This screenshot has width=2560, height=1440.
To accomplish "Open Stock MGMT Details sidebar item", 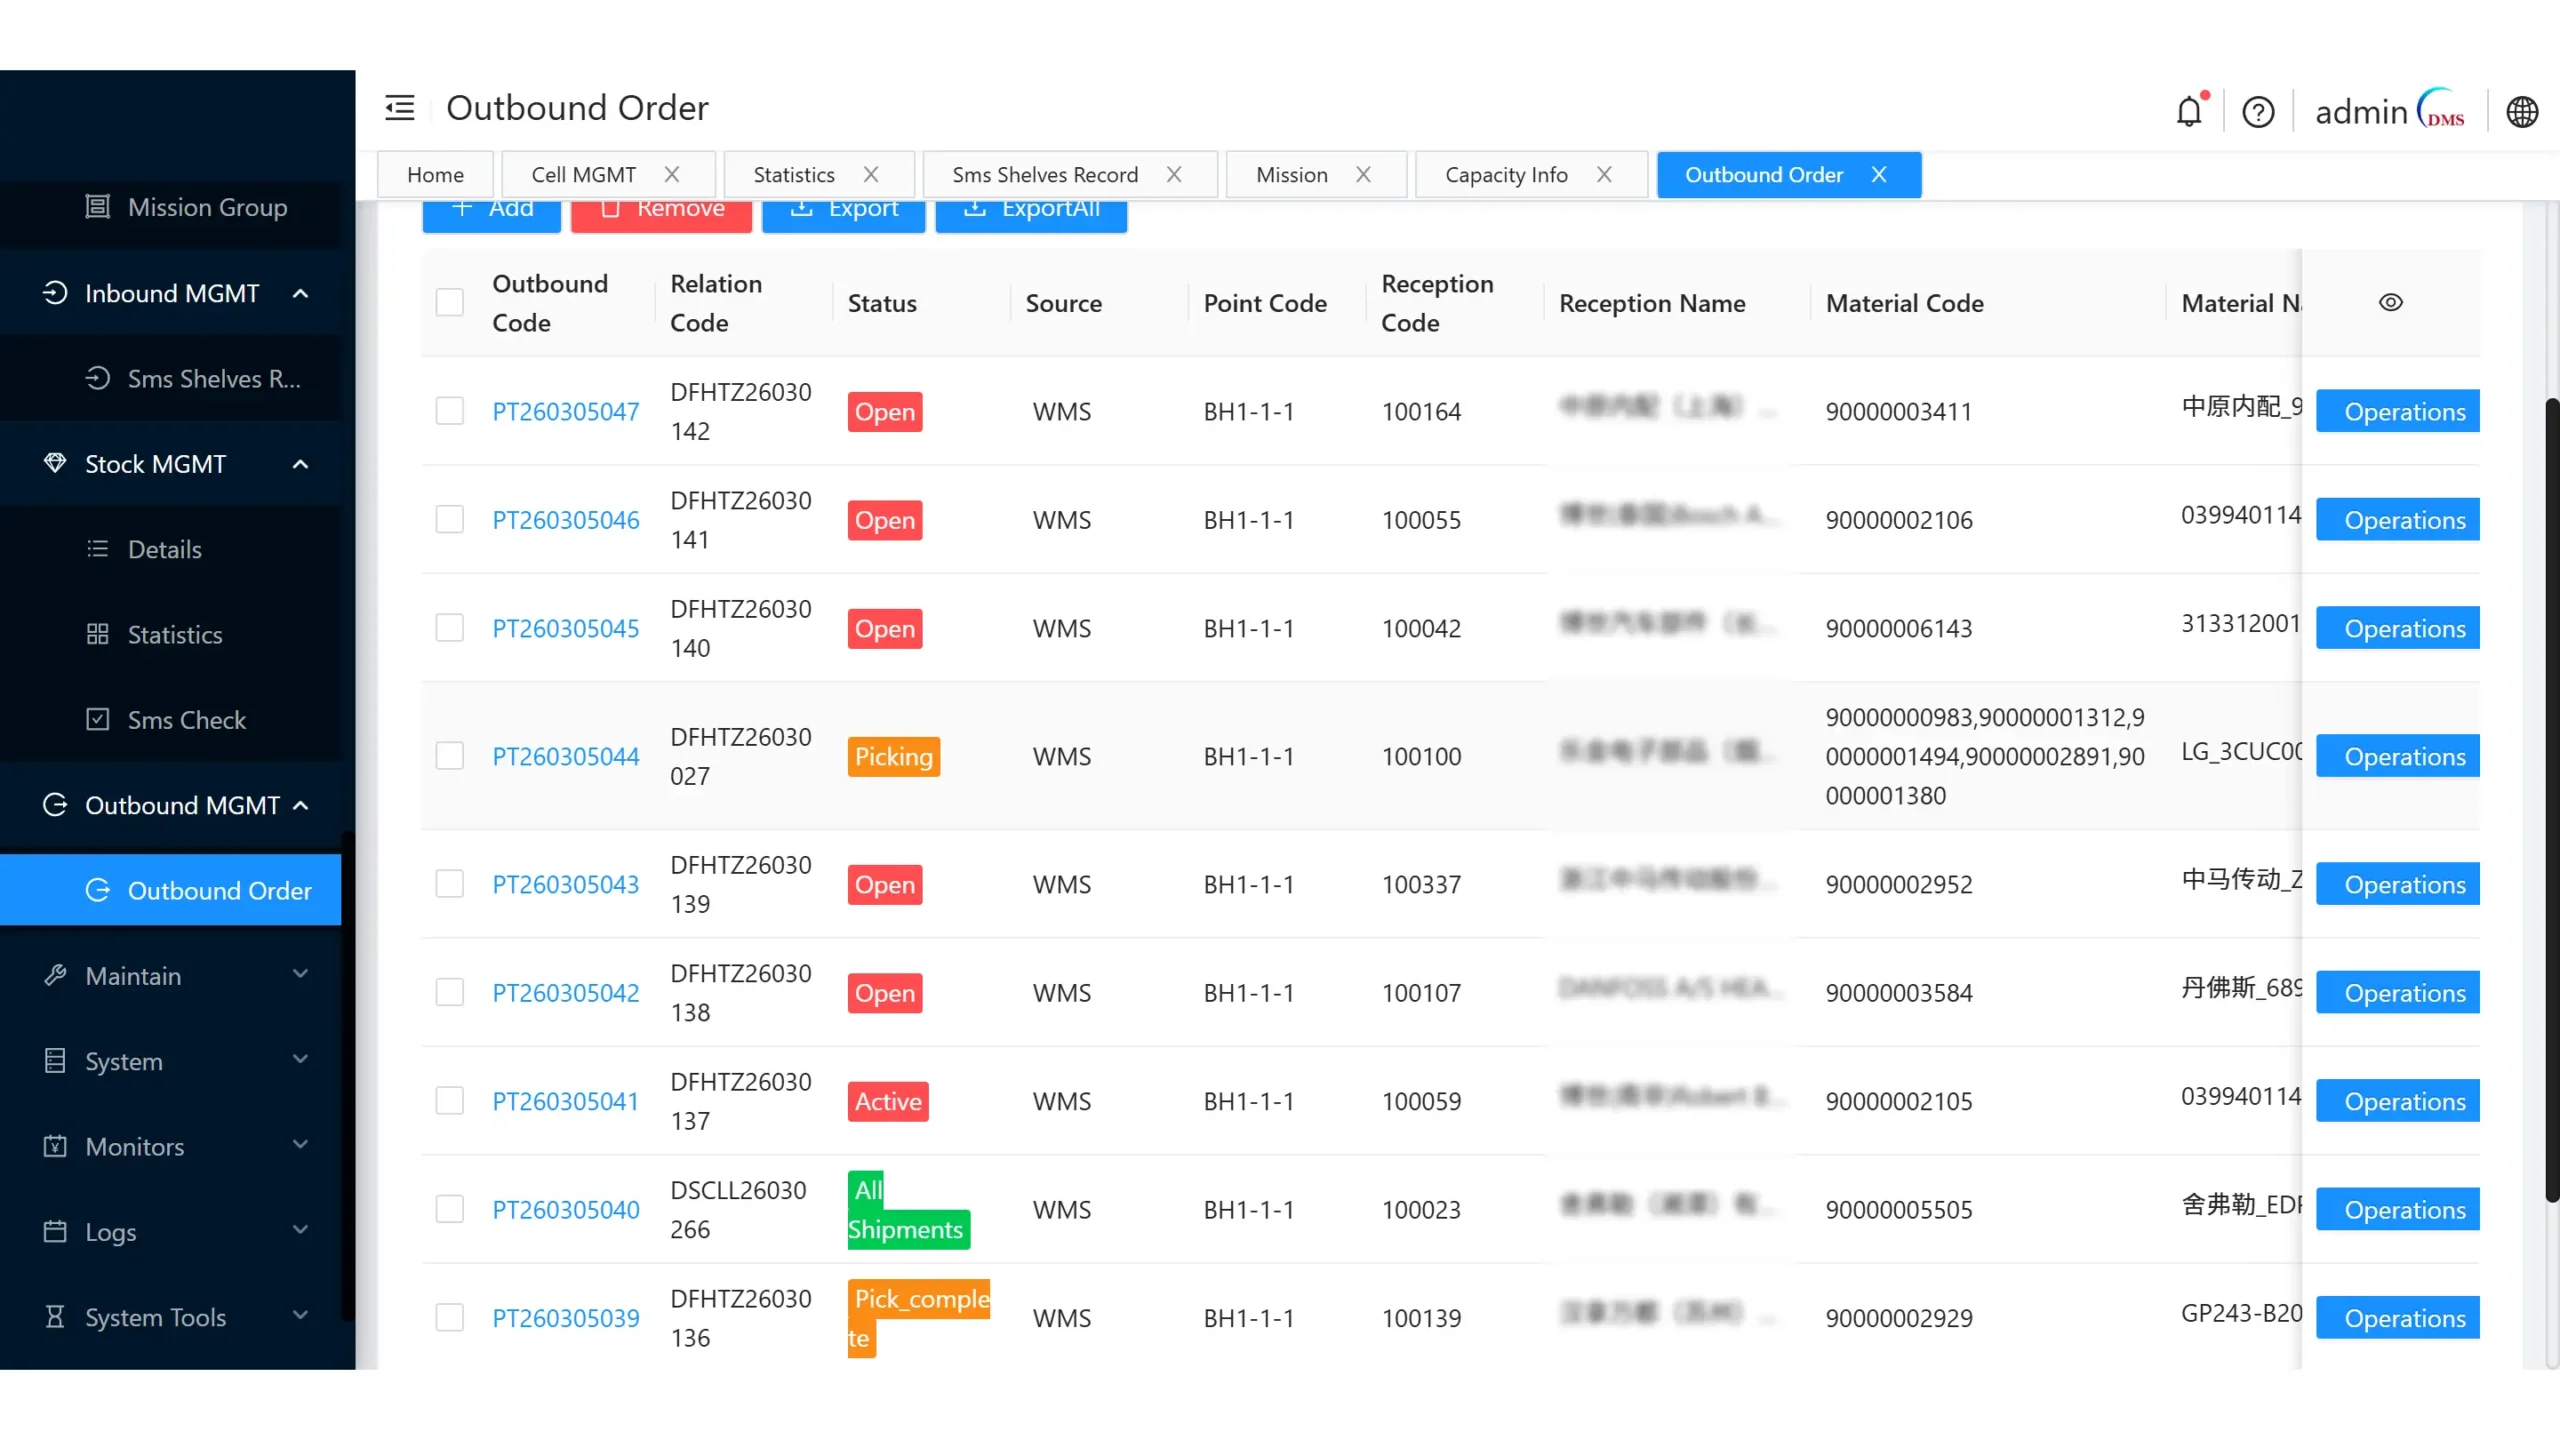I will [164, 549].
